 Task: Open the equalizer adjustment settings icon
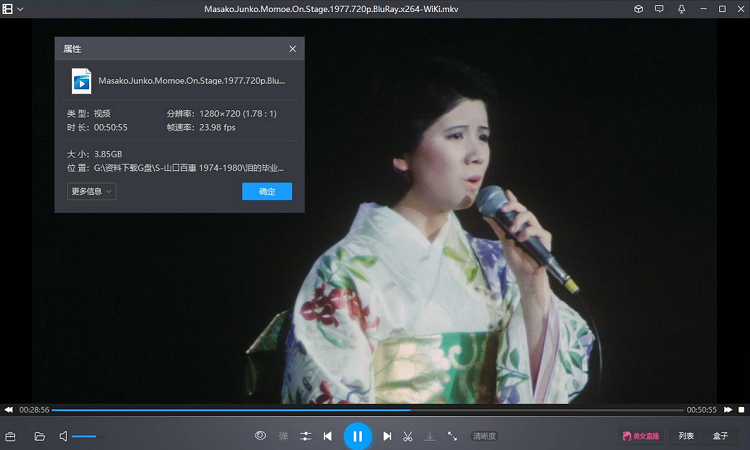click(305, 436)
